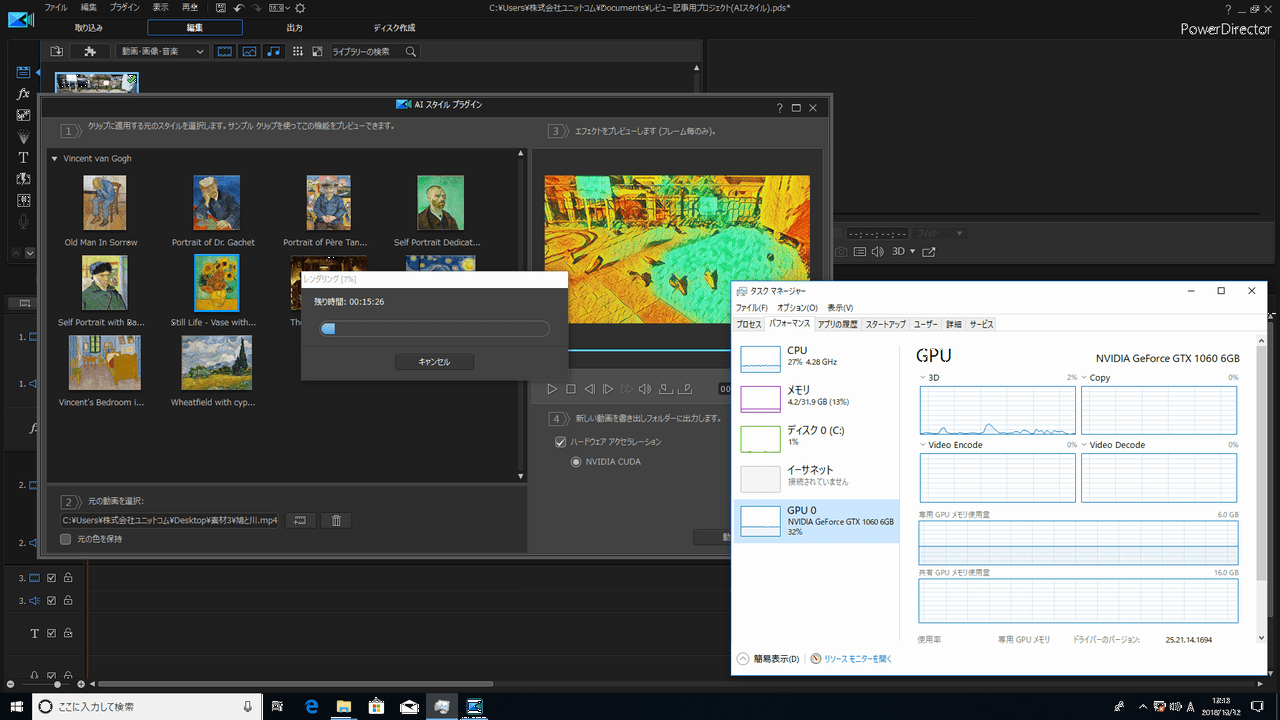Uncheck the ハードウェア アクセラレーション checkbox
This screenshot has width=1280, height=720.
point(561,442)
